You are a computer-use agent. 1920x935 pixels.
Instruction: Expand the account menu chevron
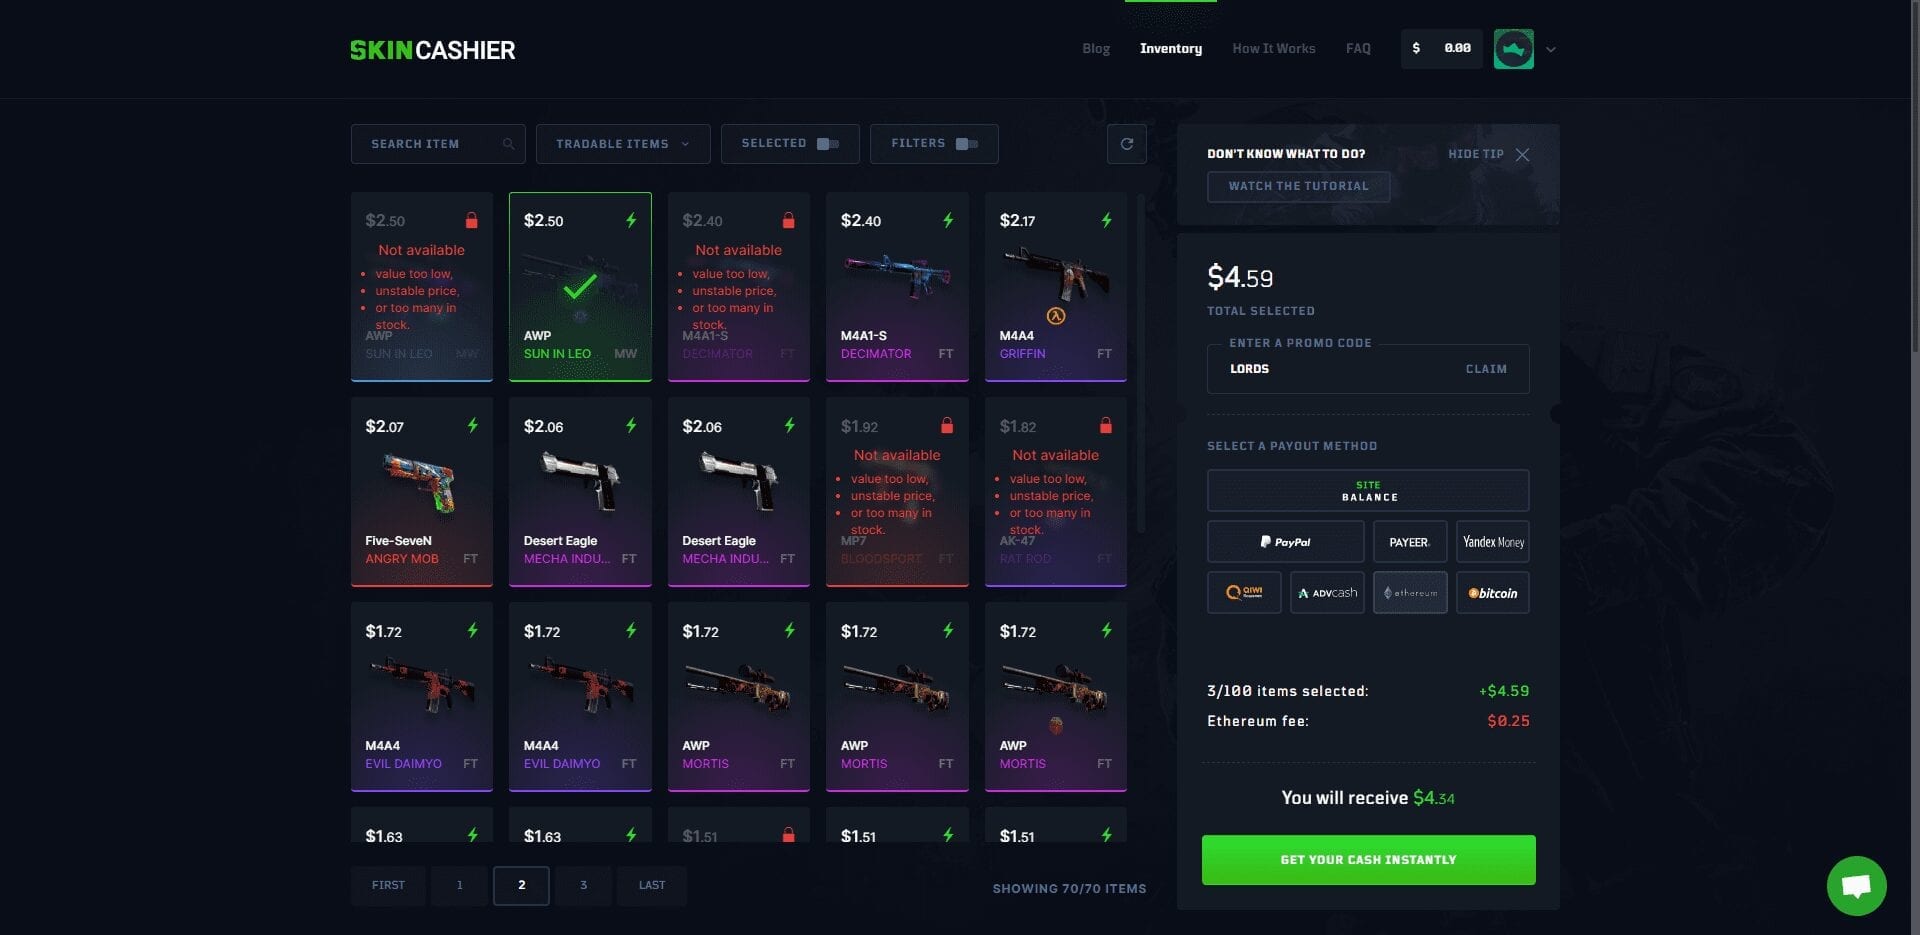pyautogui.click(x=1551, y=49)
